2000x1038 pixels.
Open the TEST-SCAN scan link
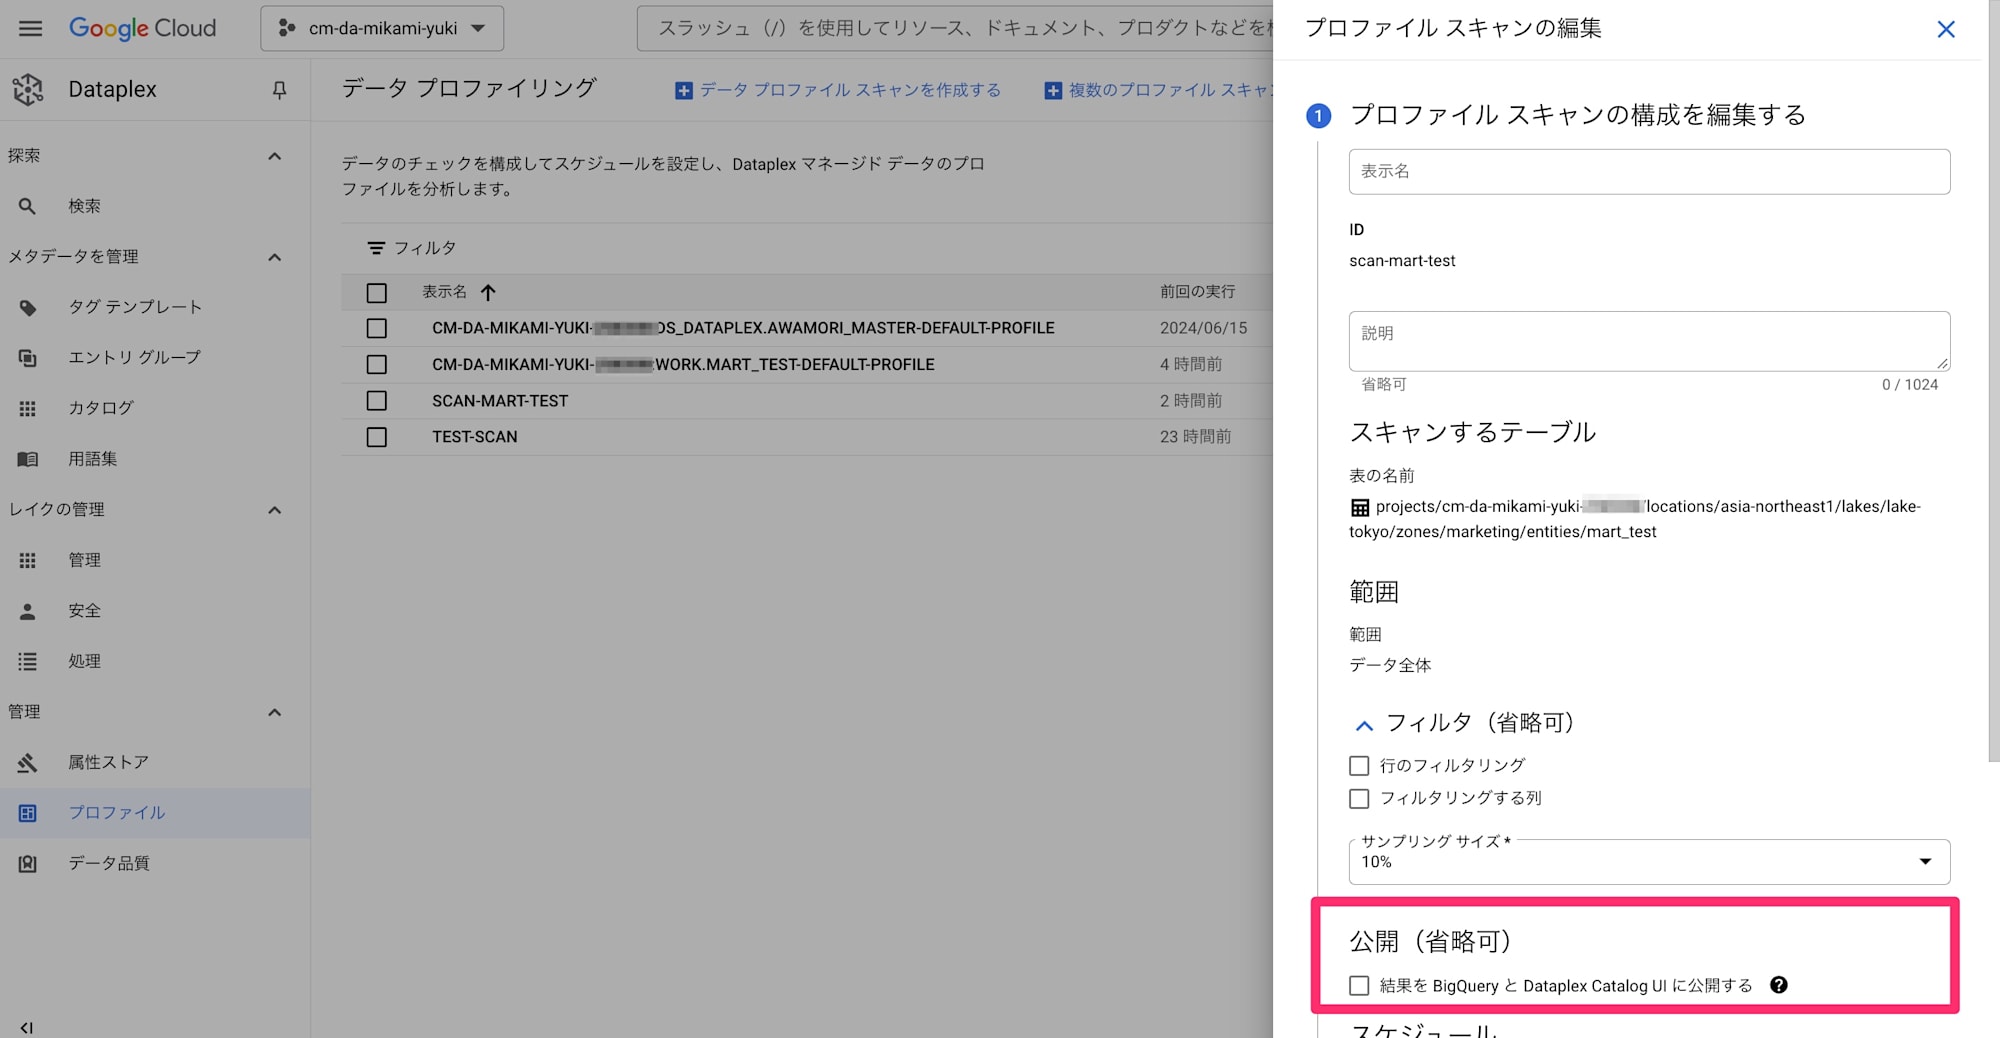tap(475, 437)
